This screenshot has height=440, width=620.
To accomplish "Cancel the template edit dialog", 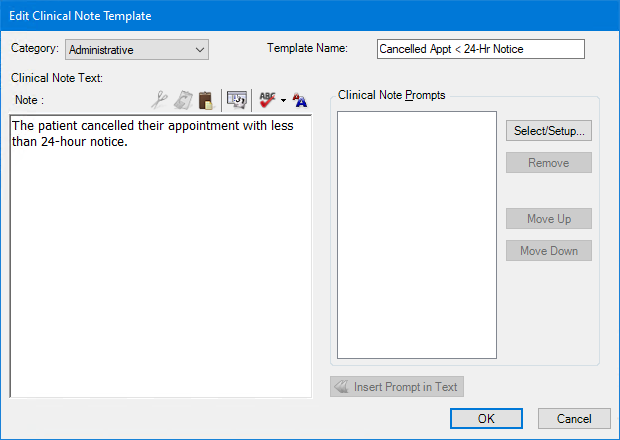I will [x=574, y=419].
